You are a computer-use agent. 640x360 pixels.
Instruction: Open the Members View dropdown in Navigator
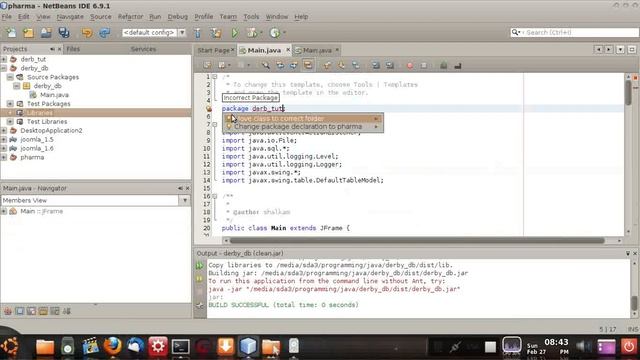click(x=185, y=200)
